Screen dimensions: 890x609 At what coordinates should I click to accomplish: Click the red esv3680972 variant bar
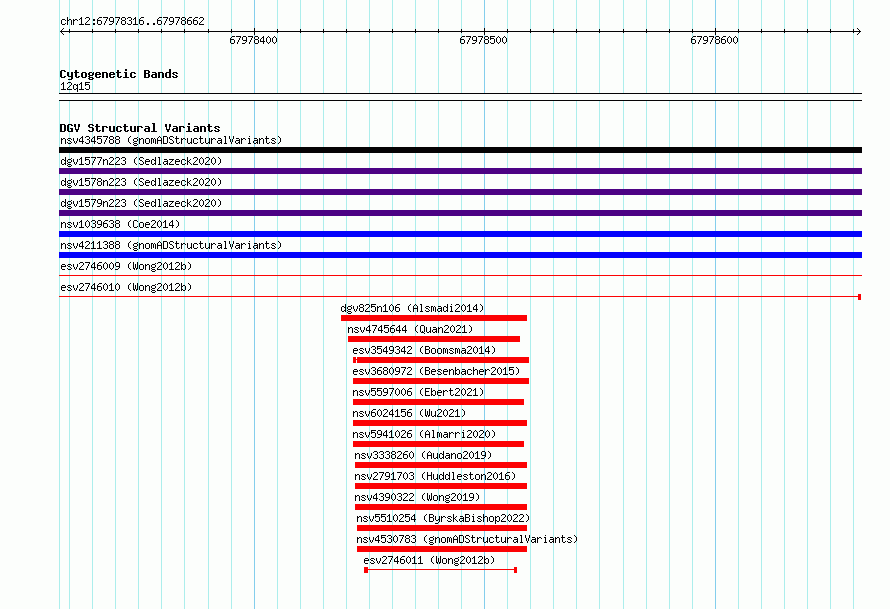(441, 381)
